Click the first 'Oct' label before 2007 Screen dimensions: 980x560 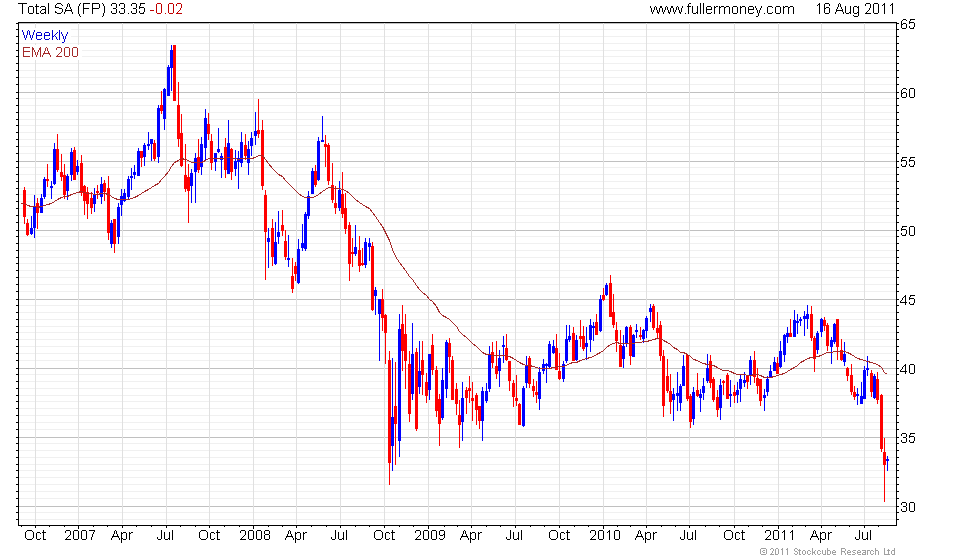35,536
